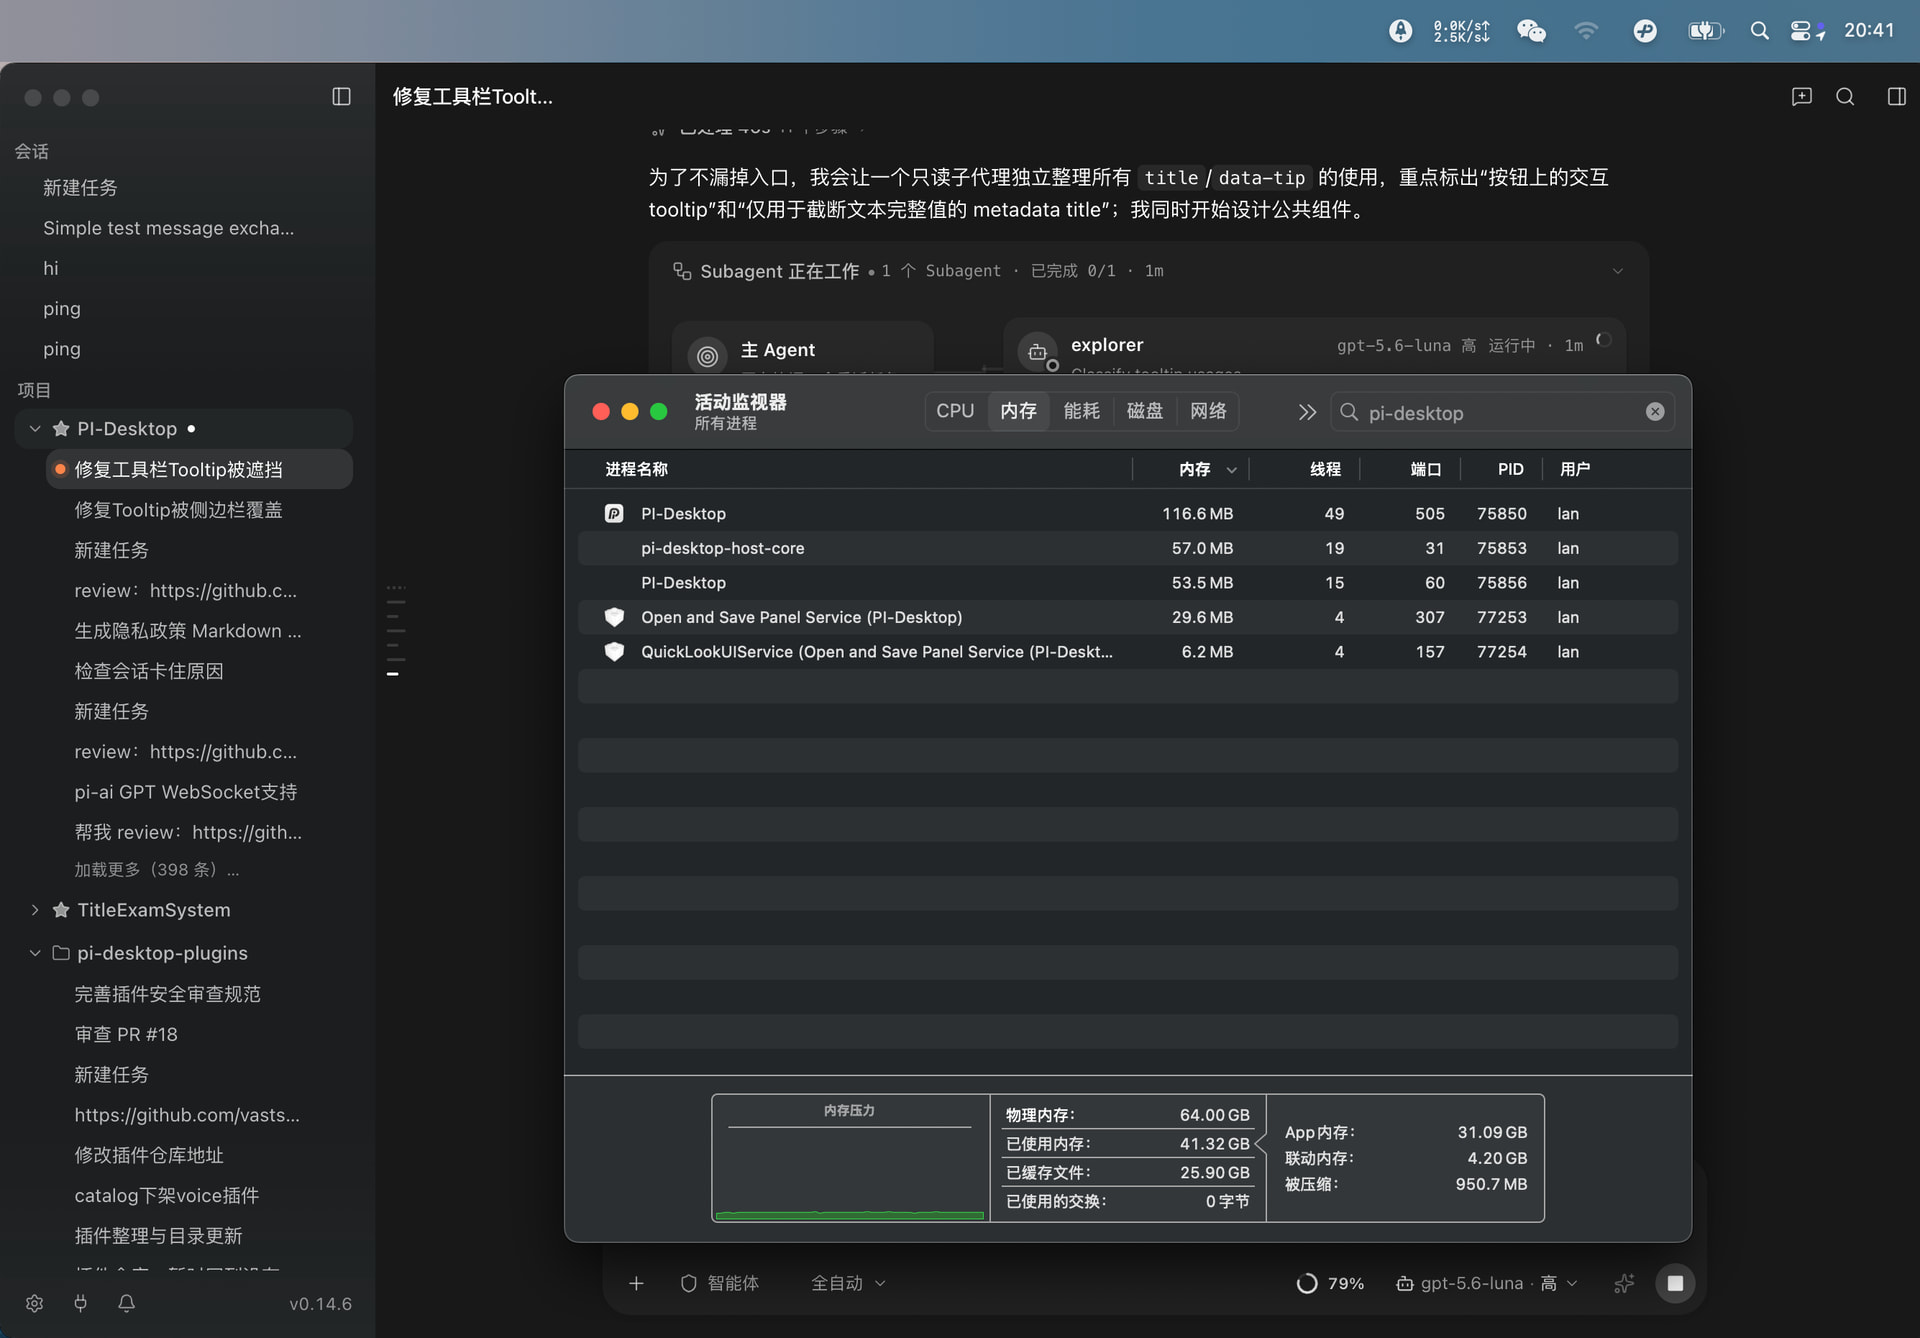Stop the running task with stop button
This screenshot has width=1920, height=1338.
(1675, 1283)
